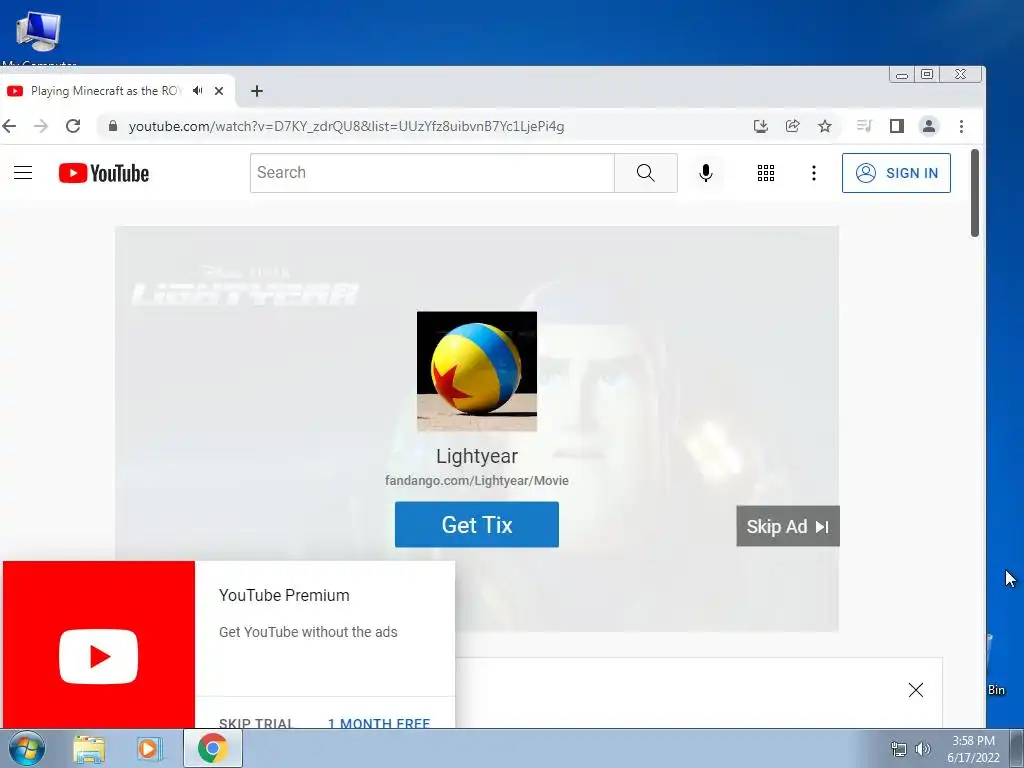Click the red YouTube Premium logo panel
Viewport: 1024px width, 768px height.
[99, 645]
